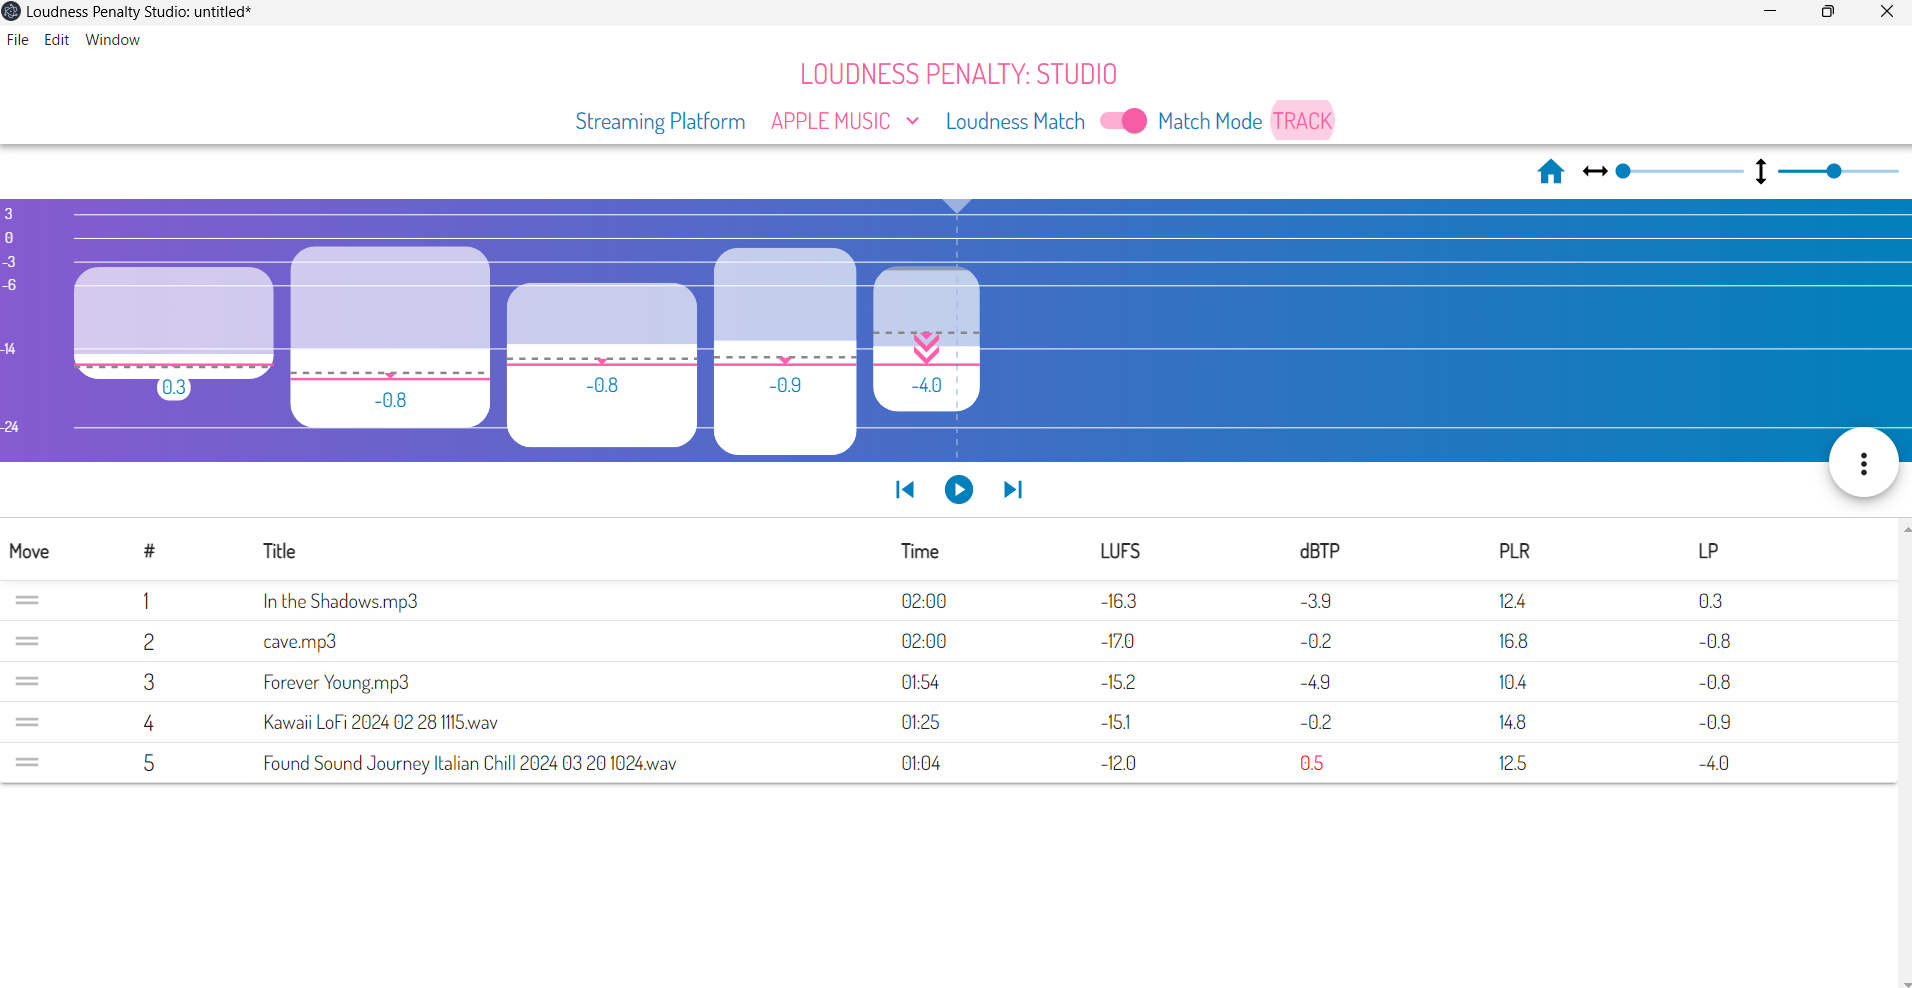
Task: Click the dropdown chevron beside APPLE MUSIC
Action: click(x=912, y=121)
